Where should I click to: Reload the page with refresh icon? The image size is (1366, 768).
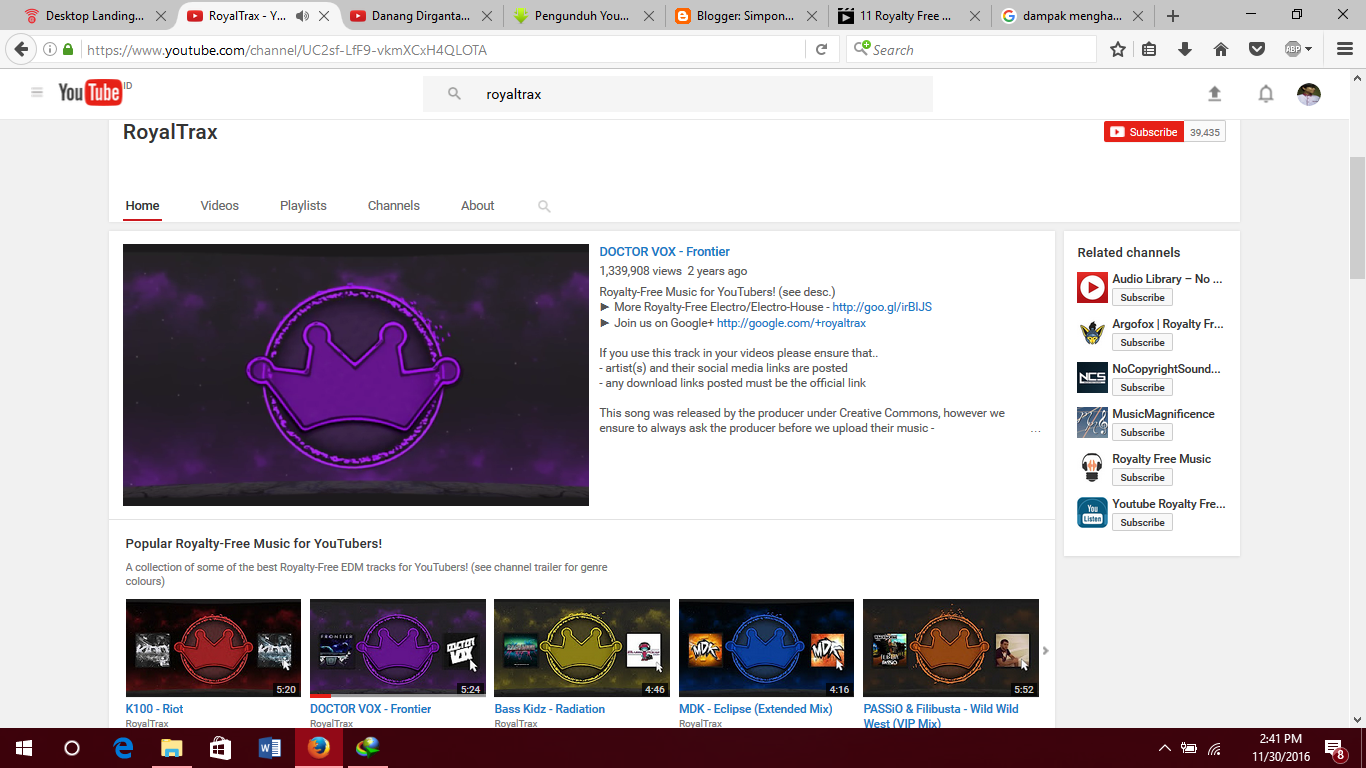[821, 49]
